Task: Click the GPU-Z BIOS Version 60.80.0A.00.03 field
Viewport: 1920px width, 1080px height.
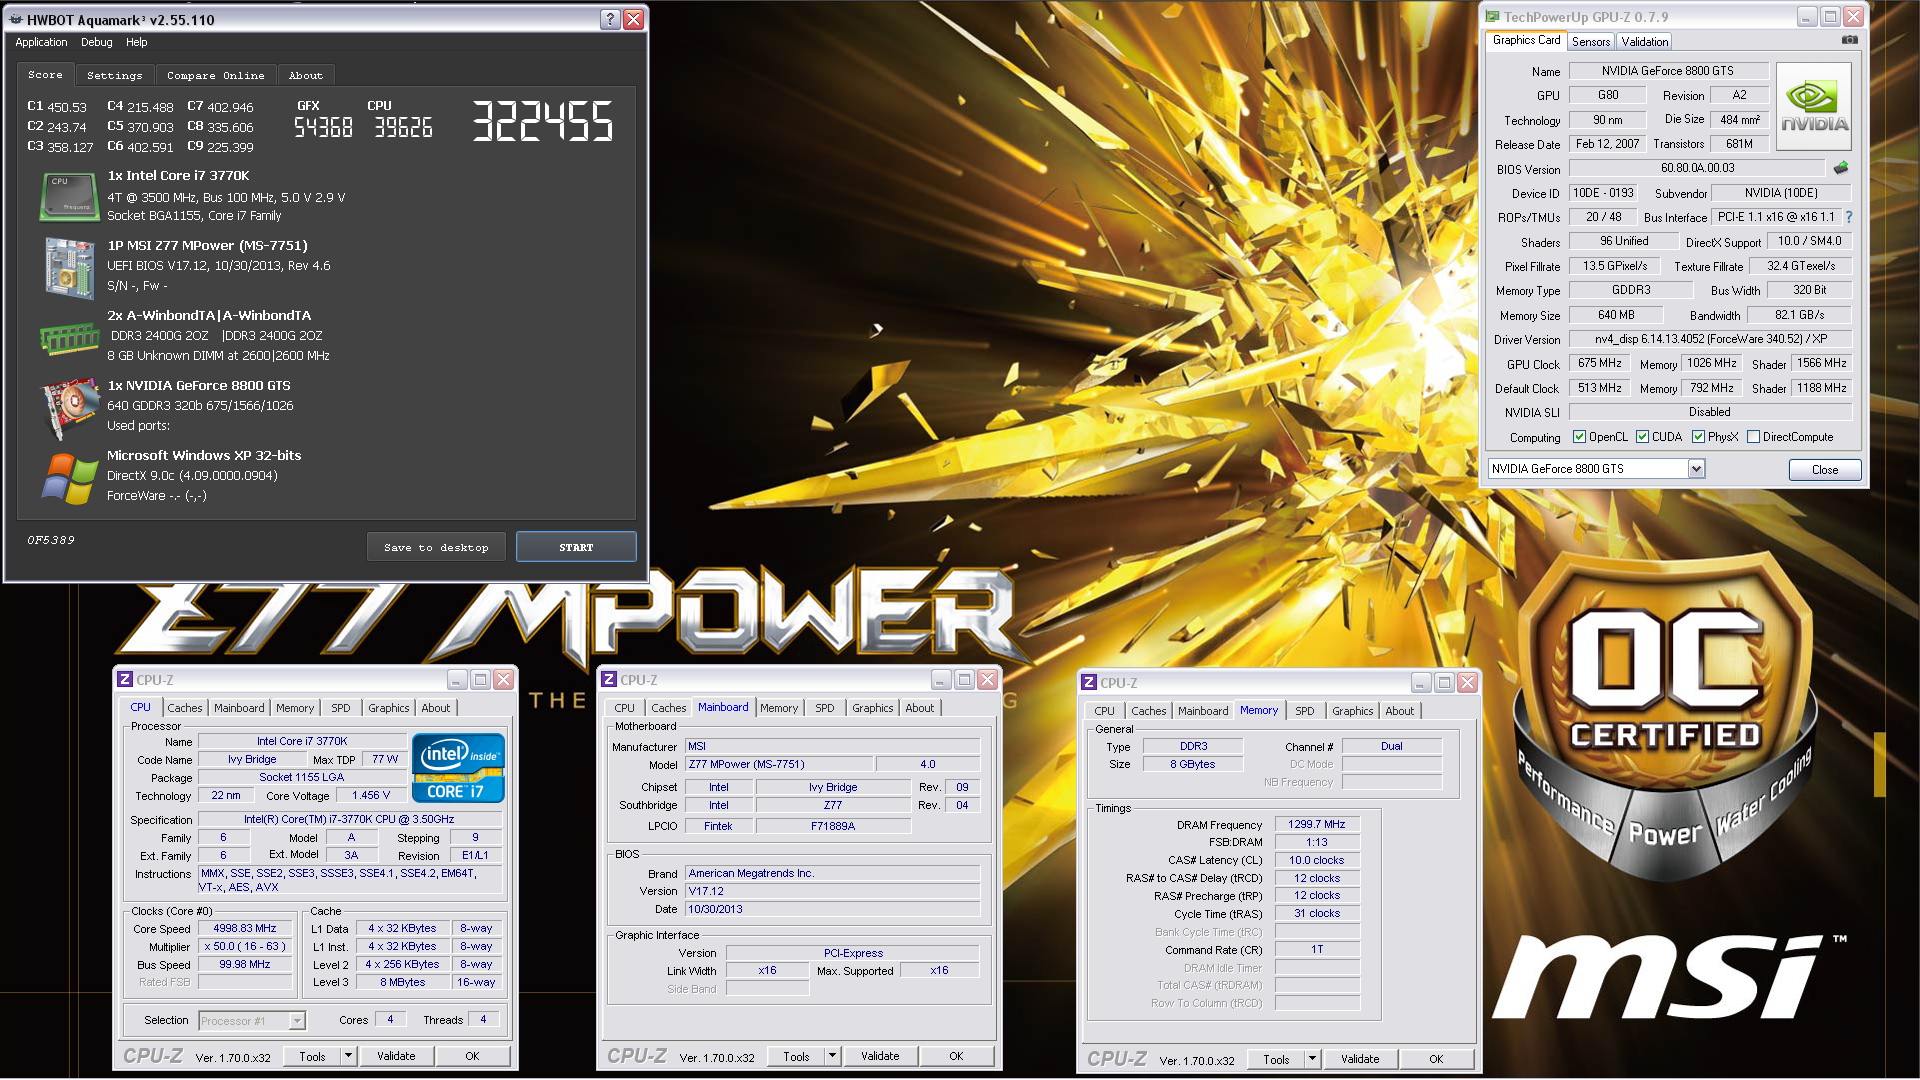Action: (1697, 168)
